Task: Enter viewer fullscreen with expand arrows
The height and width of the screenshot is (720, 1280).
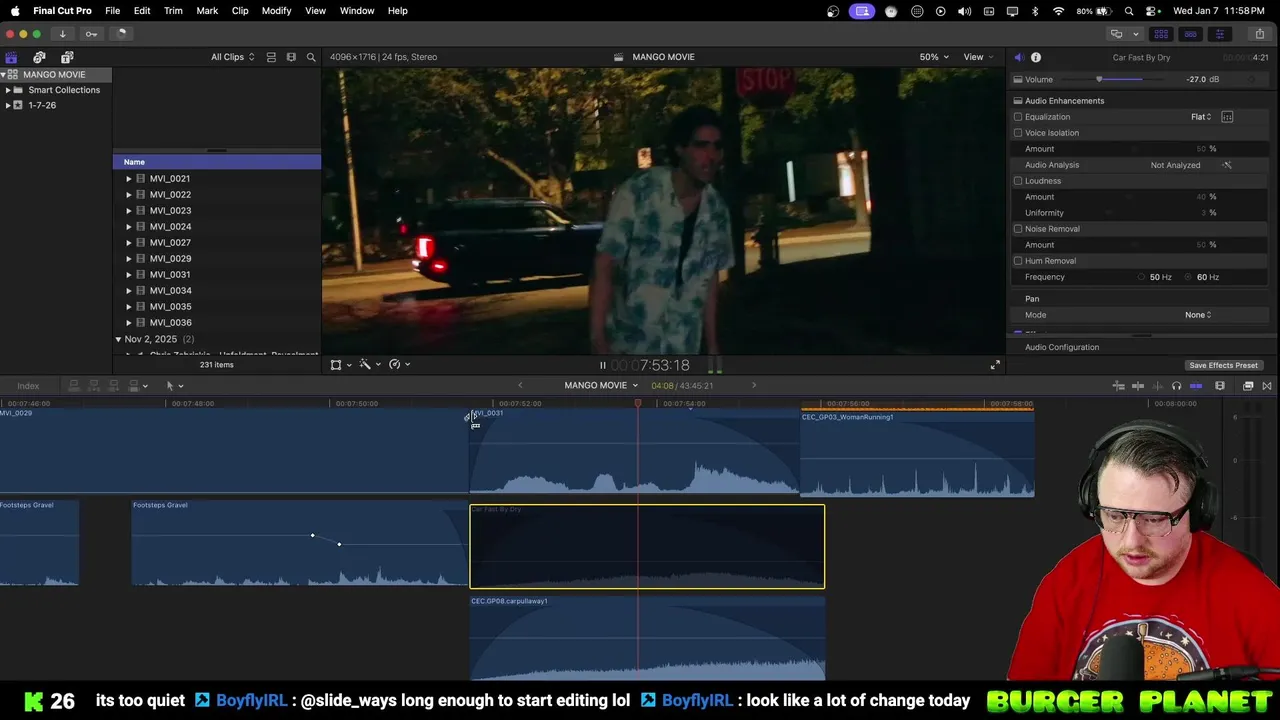Action: click(x=995, y=365)
